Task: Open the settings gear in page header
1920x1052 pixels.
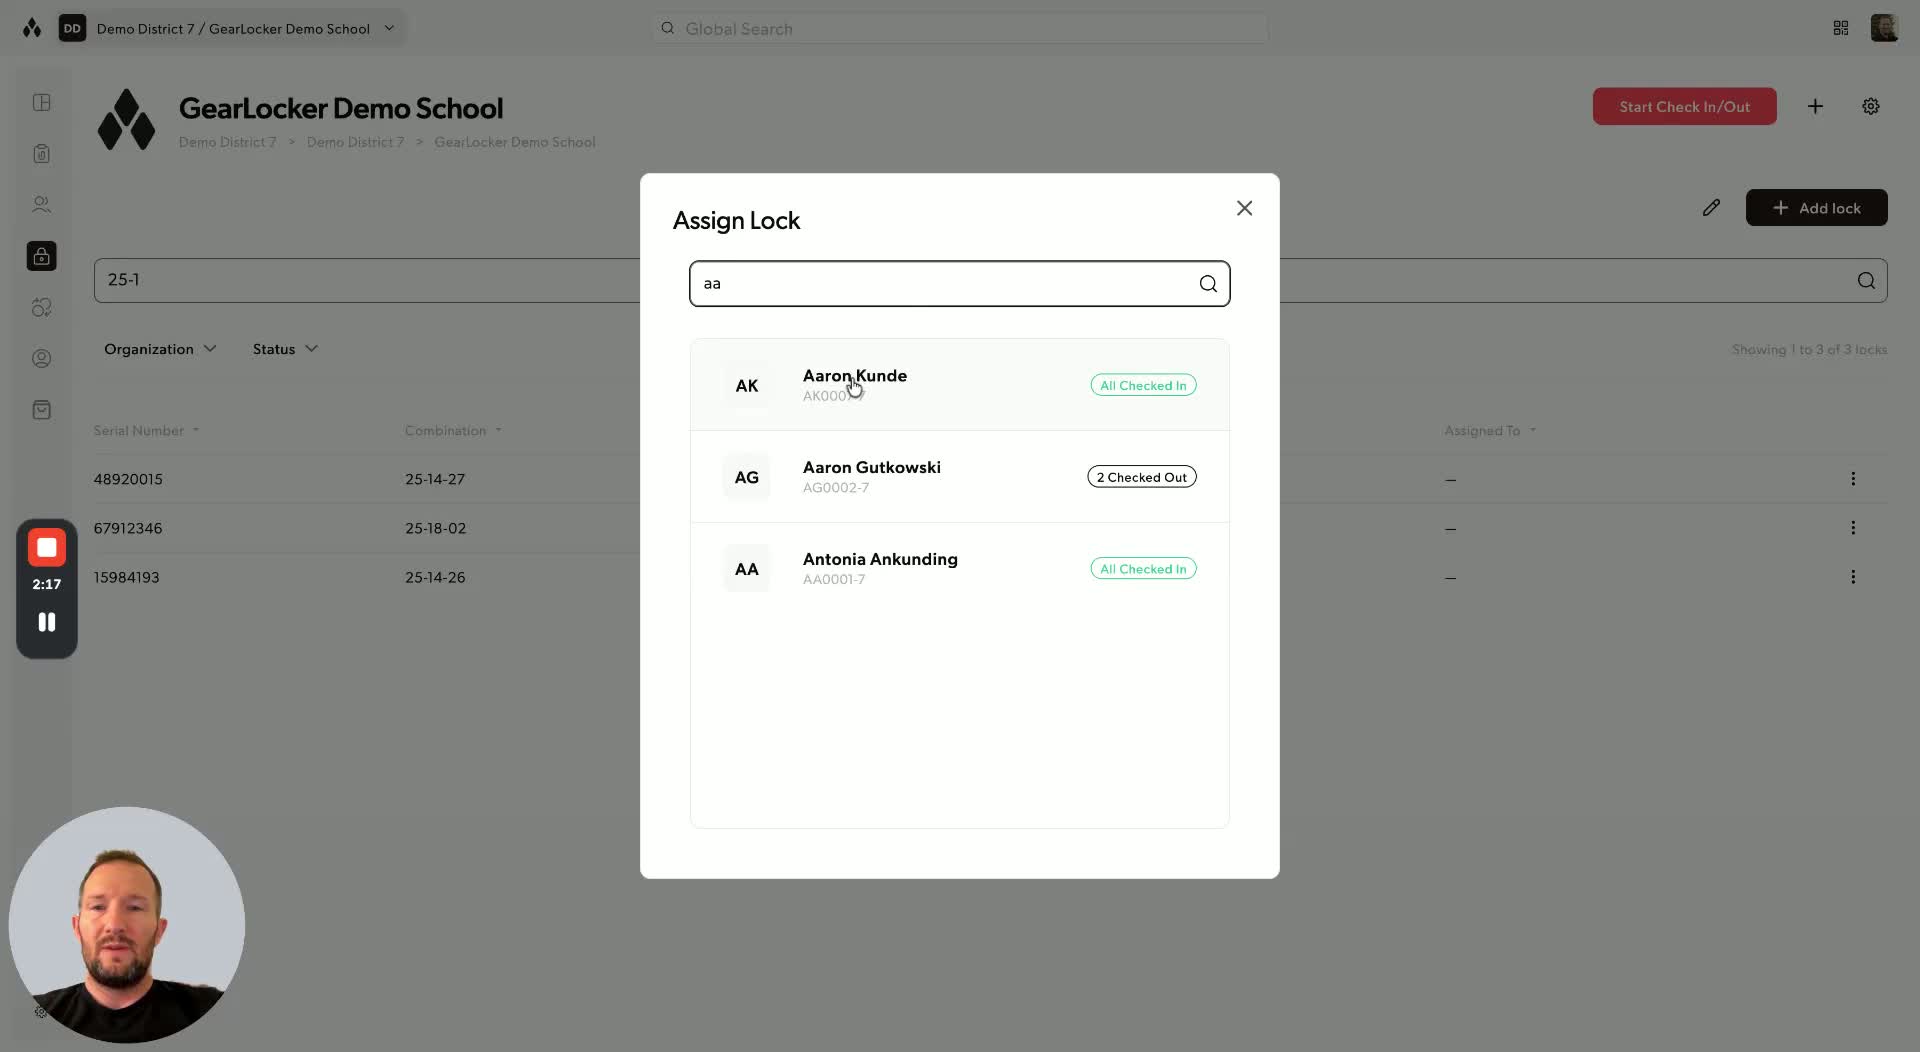Action: (1871, 107)
